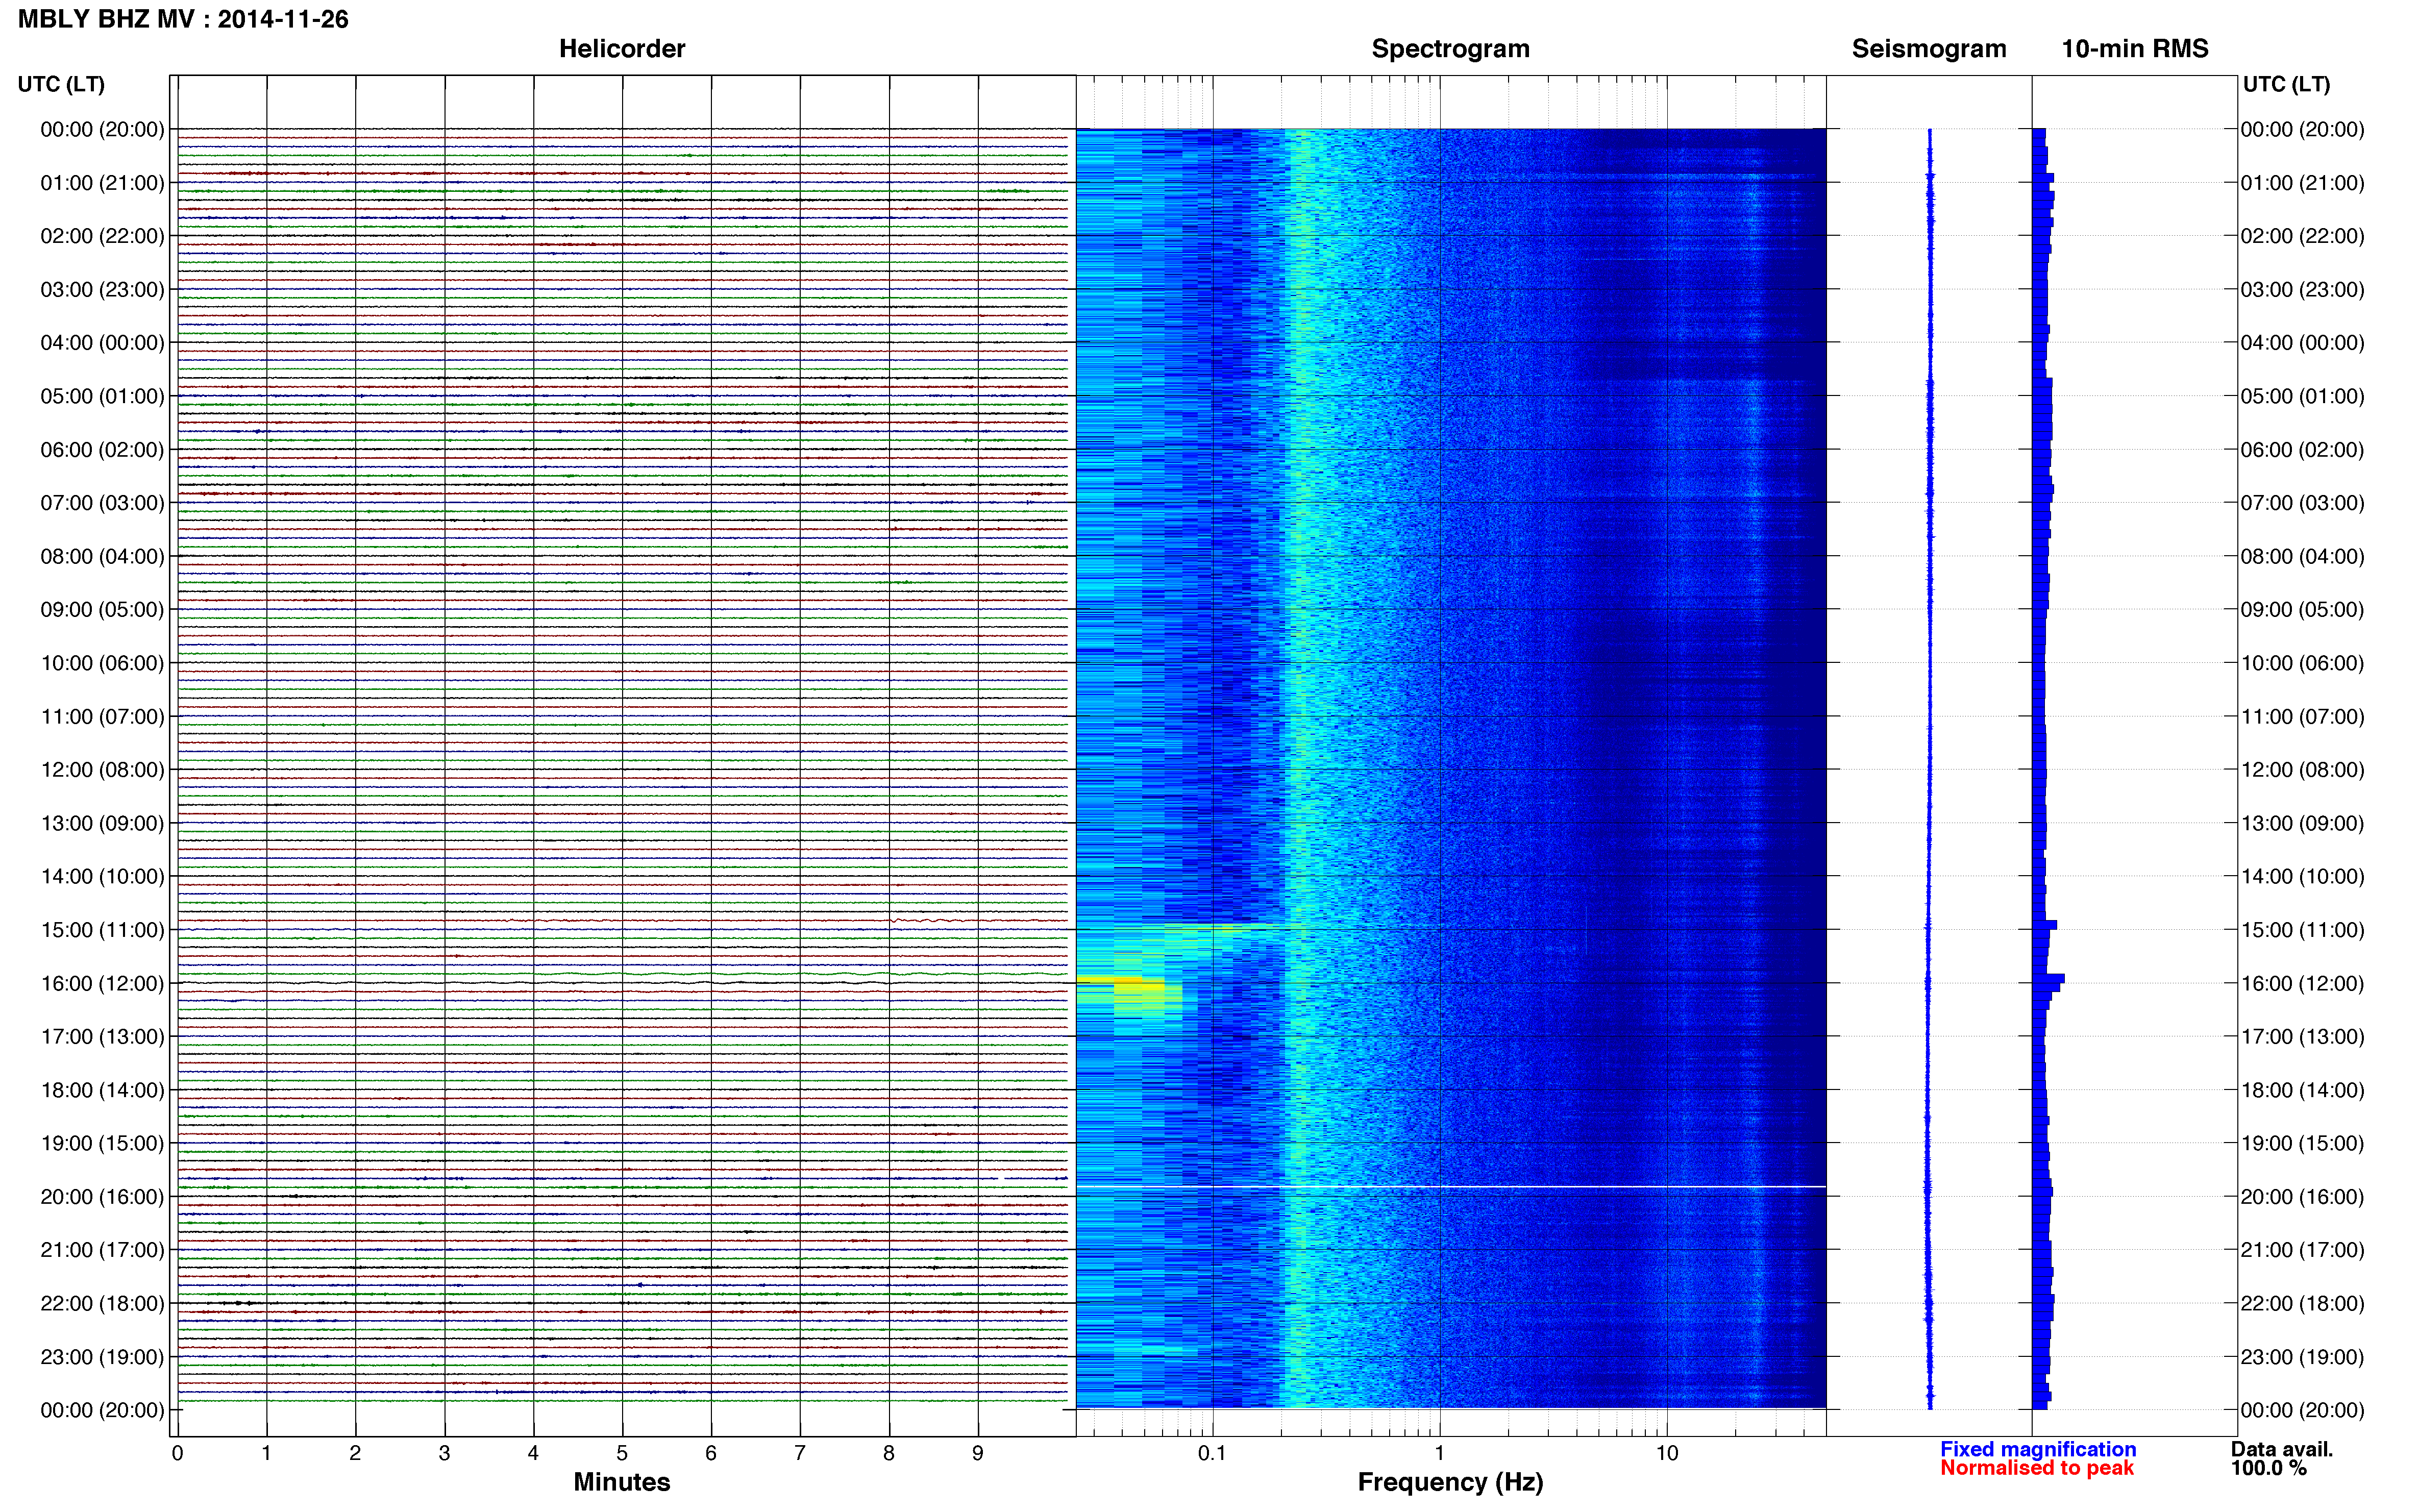The height and width of the screenshot is (1512, 2419).
Task: Select the left time label '02:00 (22:00)'
Action: pyautogui.click(x=102, y=236)
